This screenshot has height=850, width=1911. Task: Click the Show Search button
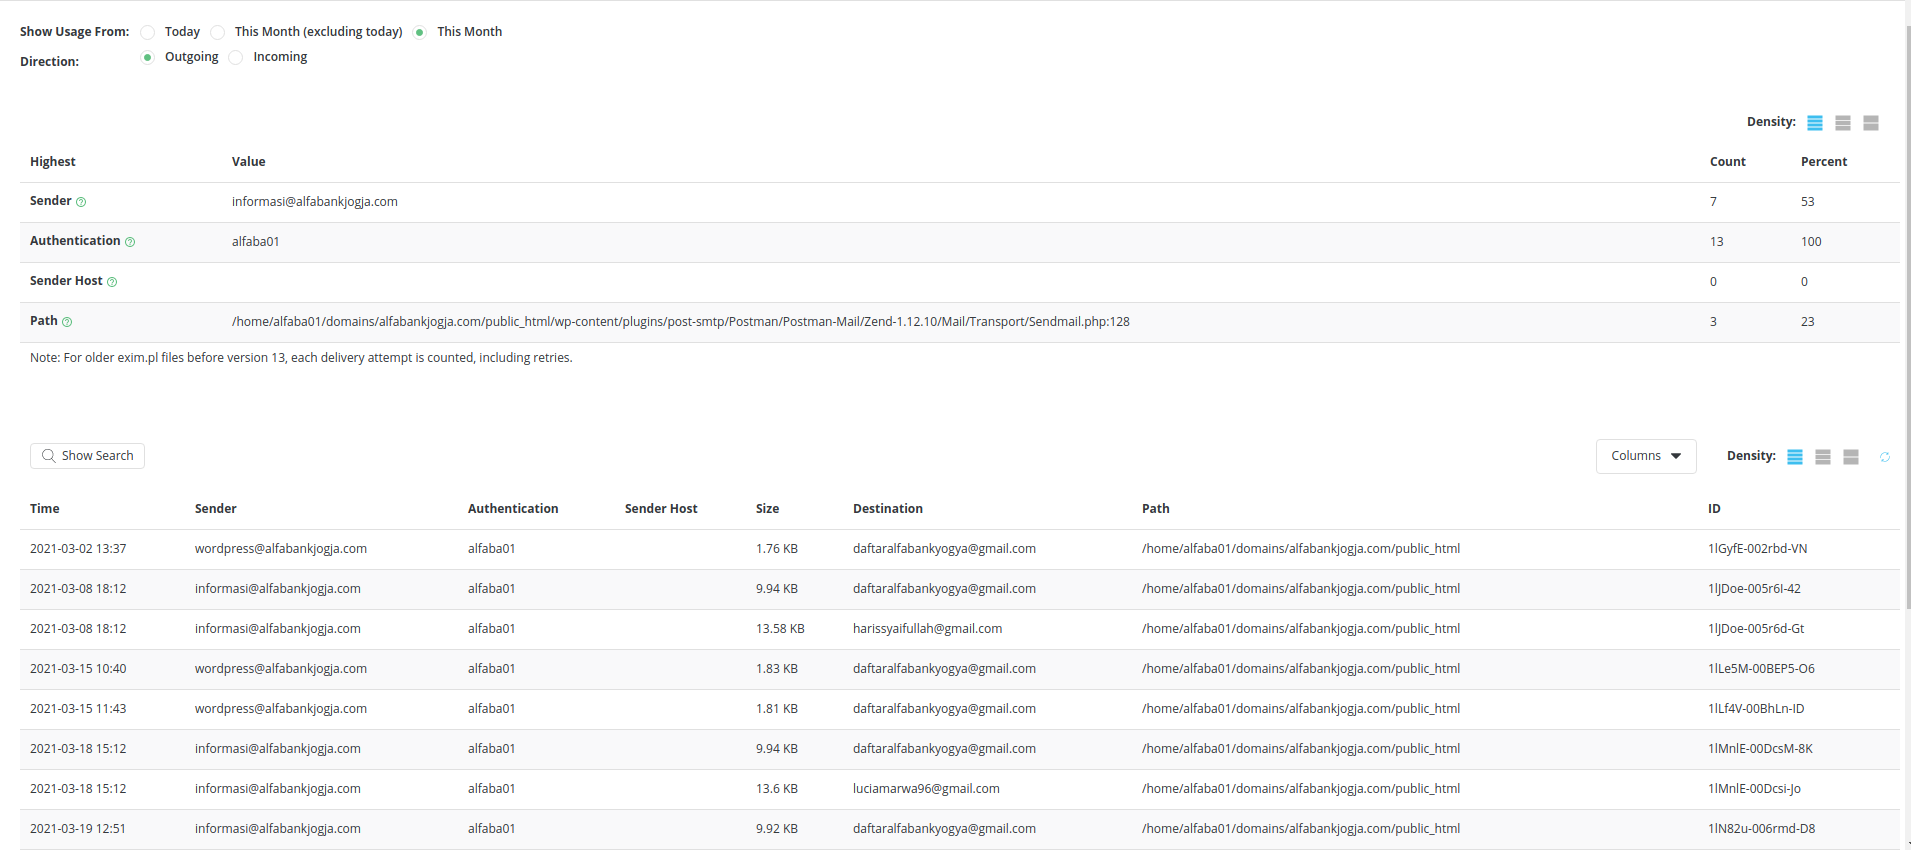click(87, 456)
